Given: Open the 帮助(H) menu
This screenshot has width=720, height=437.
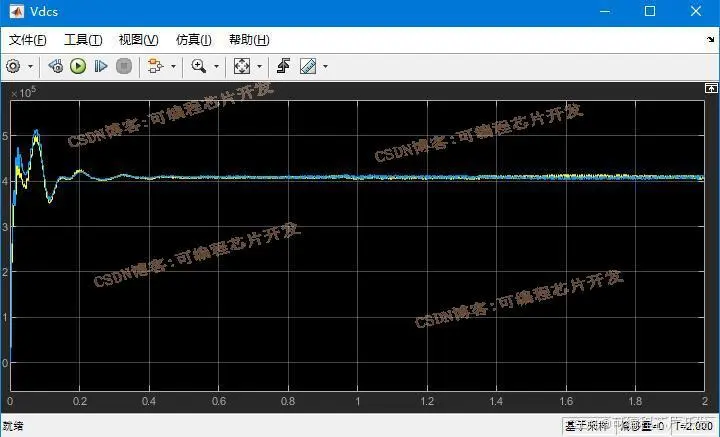Looking at the screenshot, I should 249,40.
